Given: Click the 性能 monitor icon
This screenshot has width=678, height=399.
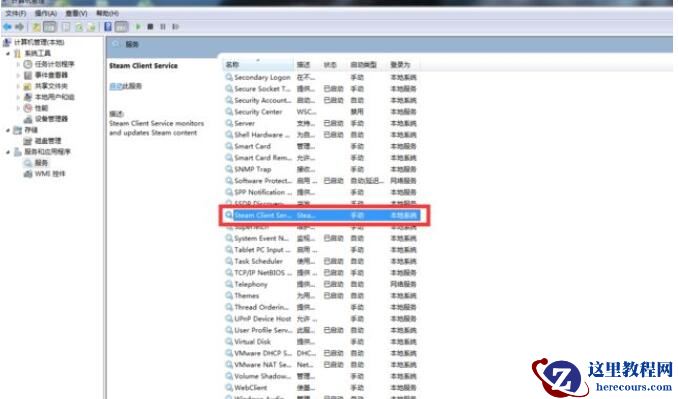Looking at the screenshot, I should [28, 108].
